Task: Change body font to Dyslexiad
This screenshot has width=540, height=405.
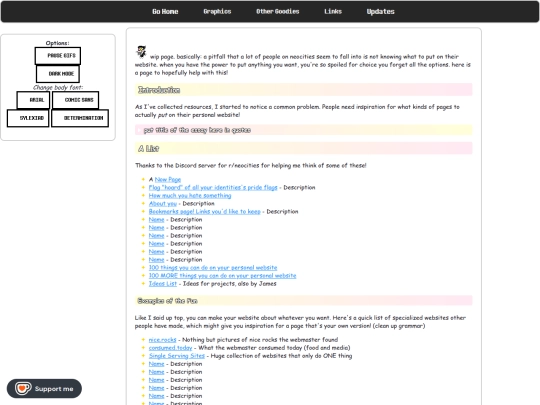Action: click(28, 118)
